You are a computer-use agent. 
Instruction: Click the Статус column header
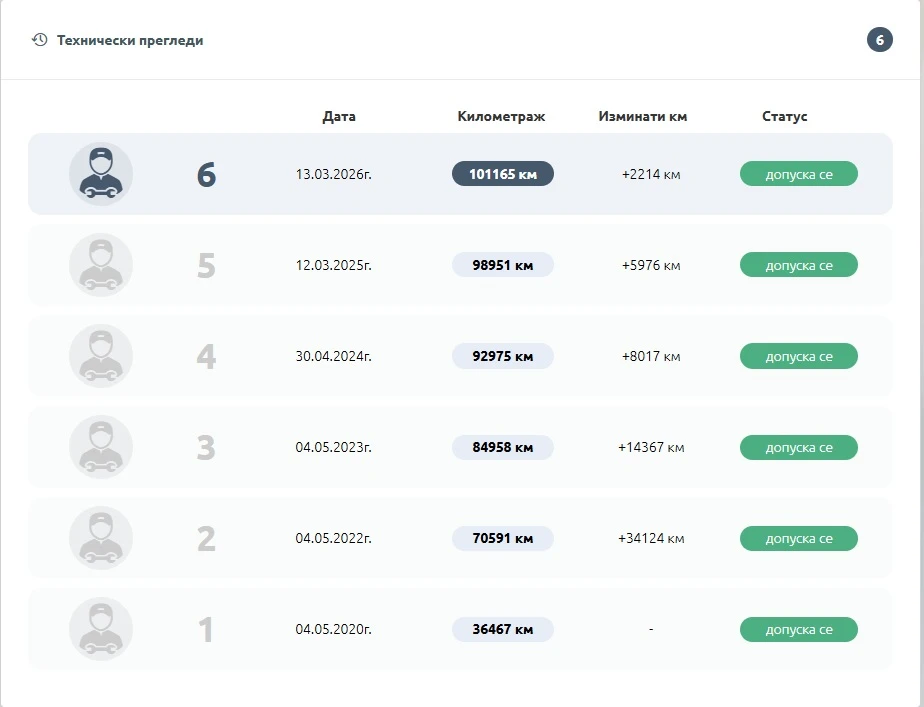(784, 116)
